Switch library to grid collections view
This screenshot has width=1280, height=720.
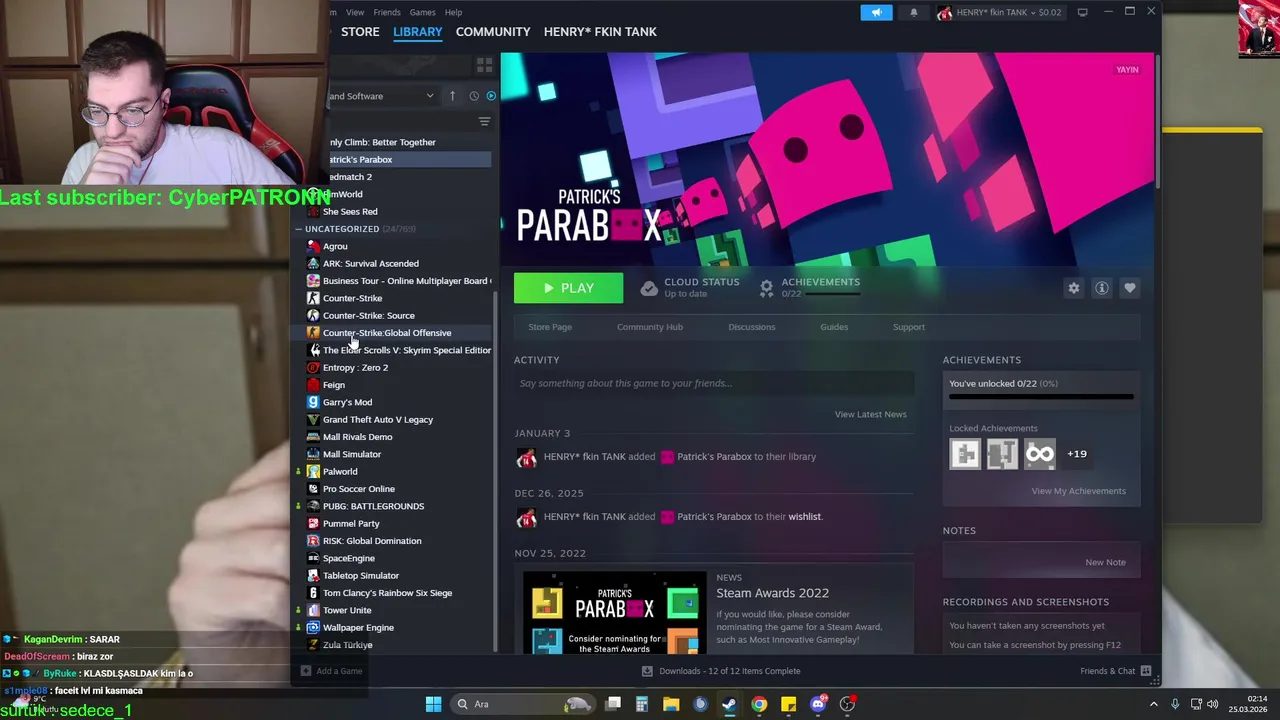[x=485, y=65]
